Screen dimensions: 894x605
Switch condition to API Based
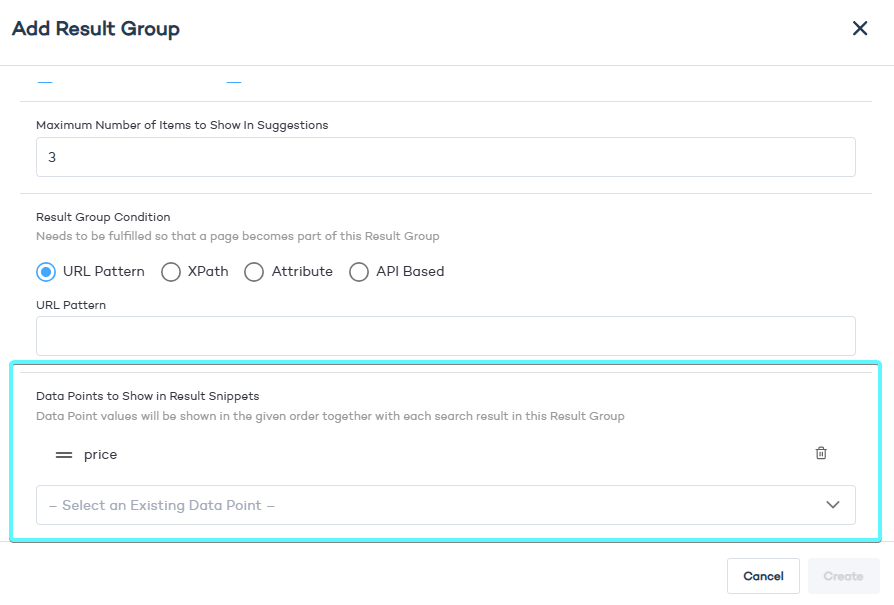(359, 272)
